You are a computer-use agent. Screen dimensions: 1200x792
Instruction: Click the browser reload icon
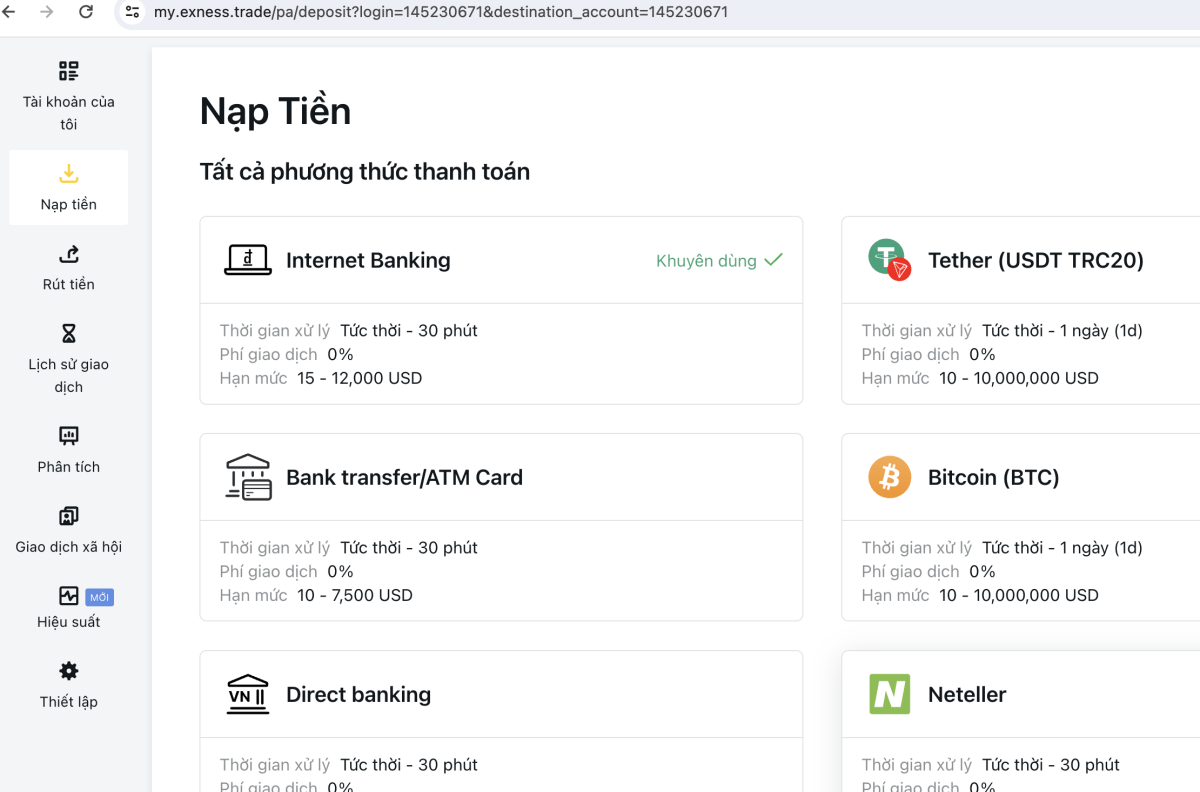tap(86, 12)
